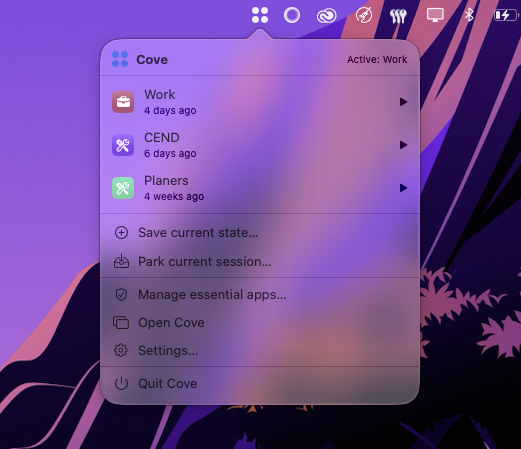
Task: Click the plus circle icon for saving state
Action: [x=121, y=233]
